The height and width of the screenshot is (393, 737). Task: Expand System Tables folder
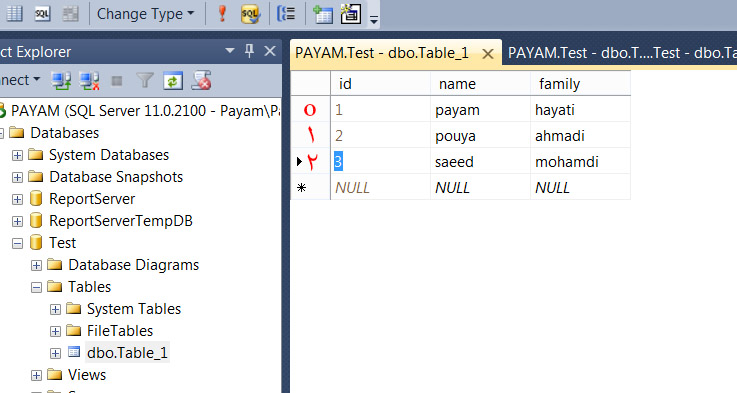(55, 309)
